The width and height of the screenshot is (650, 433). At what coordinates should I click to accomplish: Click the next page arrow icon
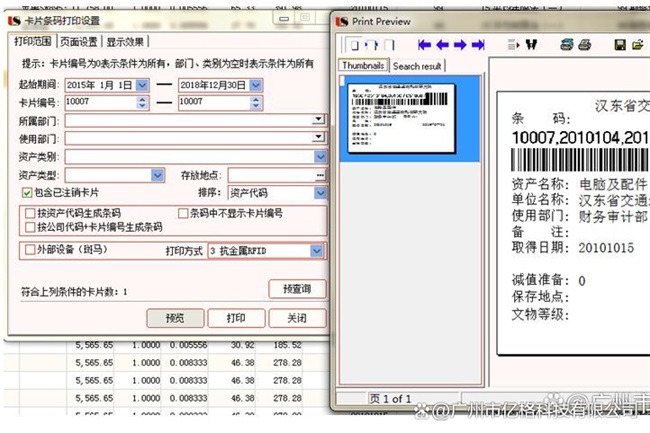(459, 45)
